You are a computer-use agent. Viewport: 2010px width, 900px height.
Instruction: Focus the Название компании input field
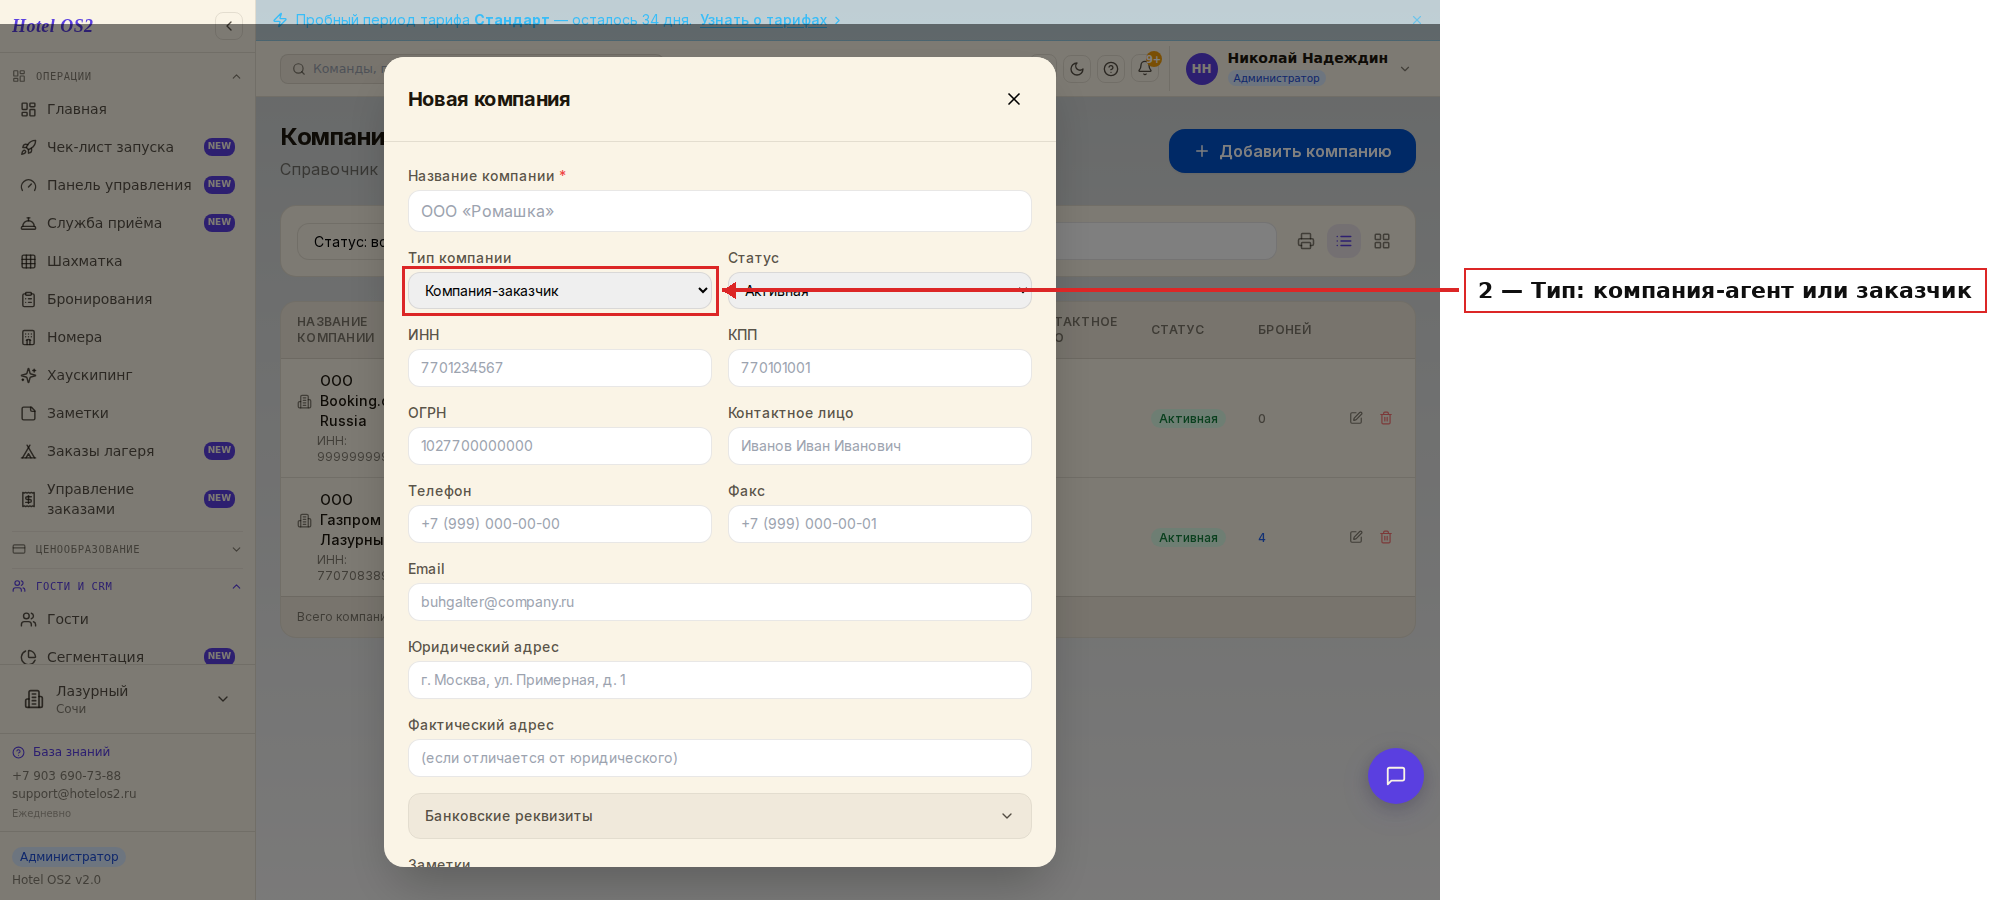[720, 211]
